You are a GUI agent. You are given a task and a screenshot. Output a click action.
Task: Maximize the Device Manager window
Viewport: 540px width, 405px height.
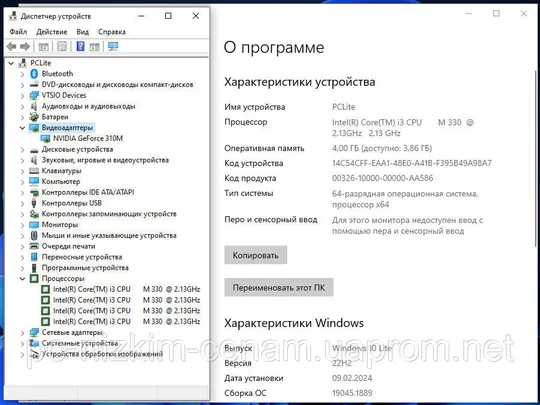(x=168, y=16)
